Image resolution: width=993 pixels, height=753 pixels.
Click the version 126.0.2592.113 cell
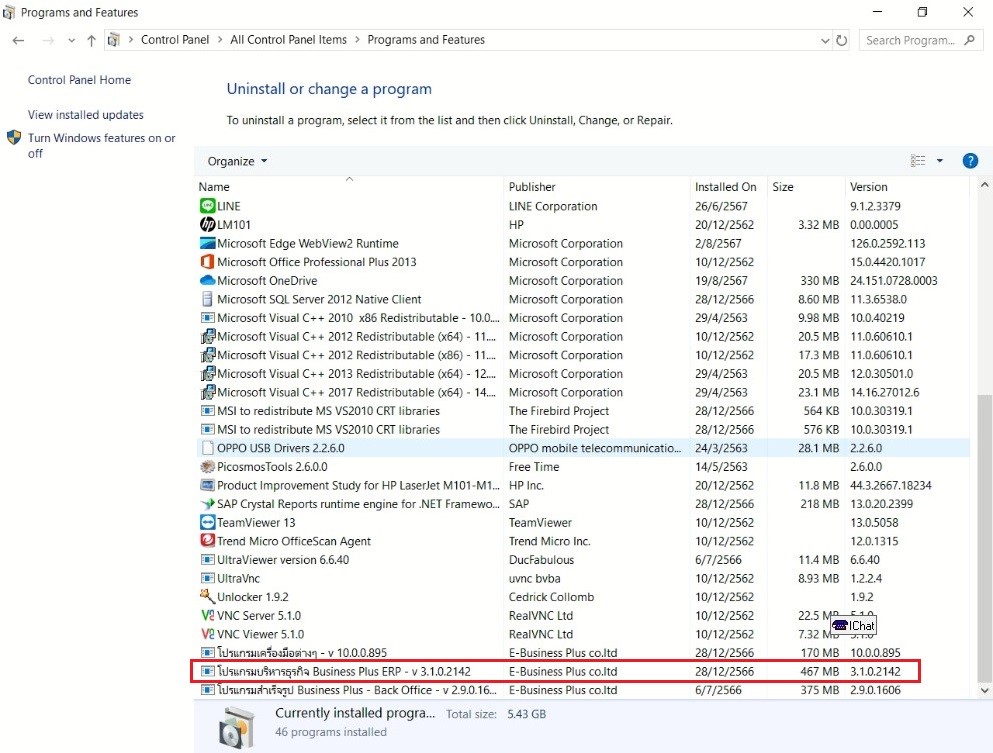(x=887, y=243)
